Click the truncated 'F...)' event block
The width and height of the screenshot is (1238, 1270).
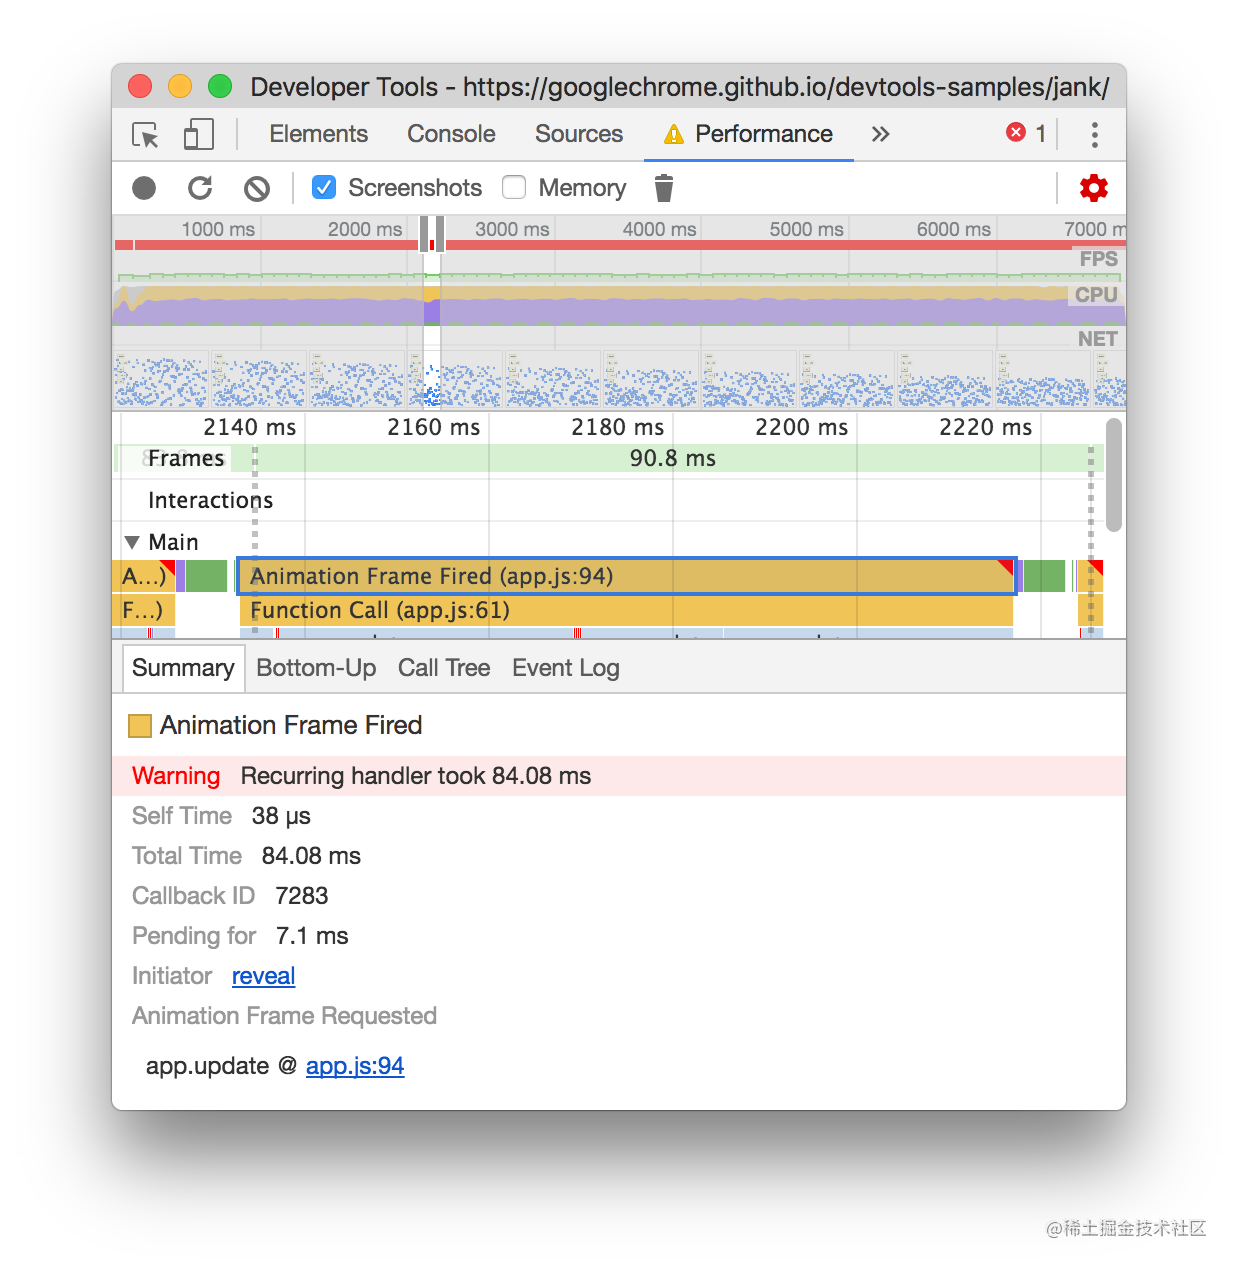[x=143, y=610]
